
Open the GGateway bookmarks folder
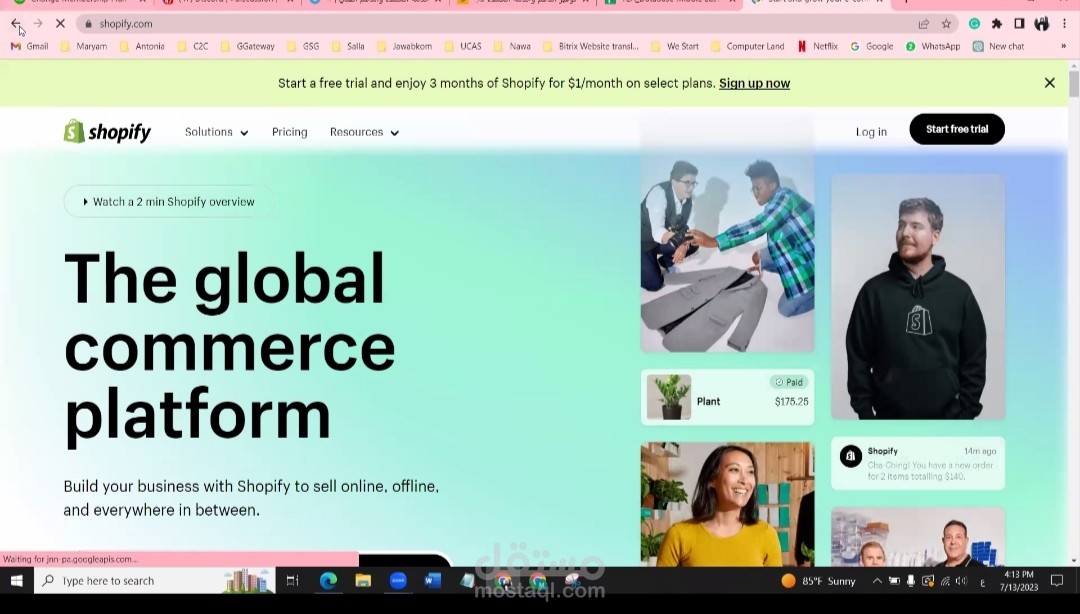(248, 46)
